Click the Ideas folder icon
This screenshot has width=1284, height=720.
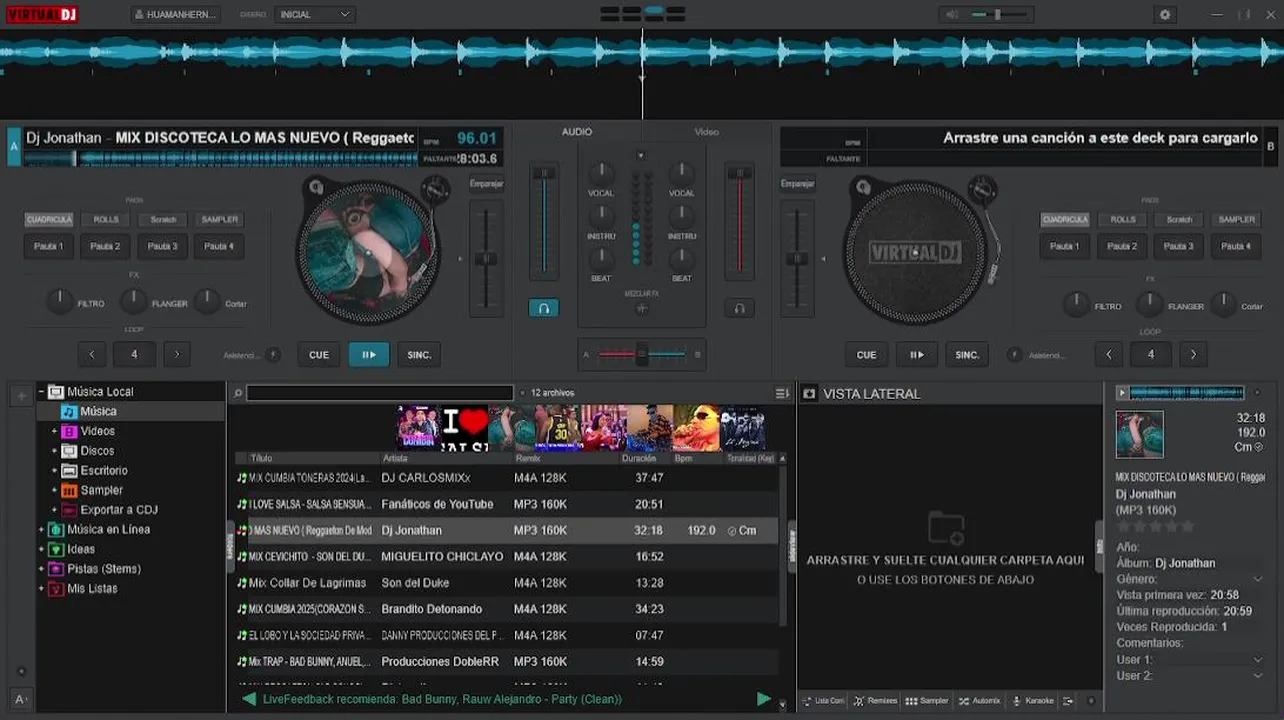click(x=56, y=549)
